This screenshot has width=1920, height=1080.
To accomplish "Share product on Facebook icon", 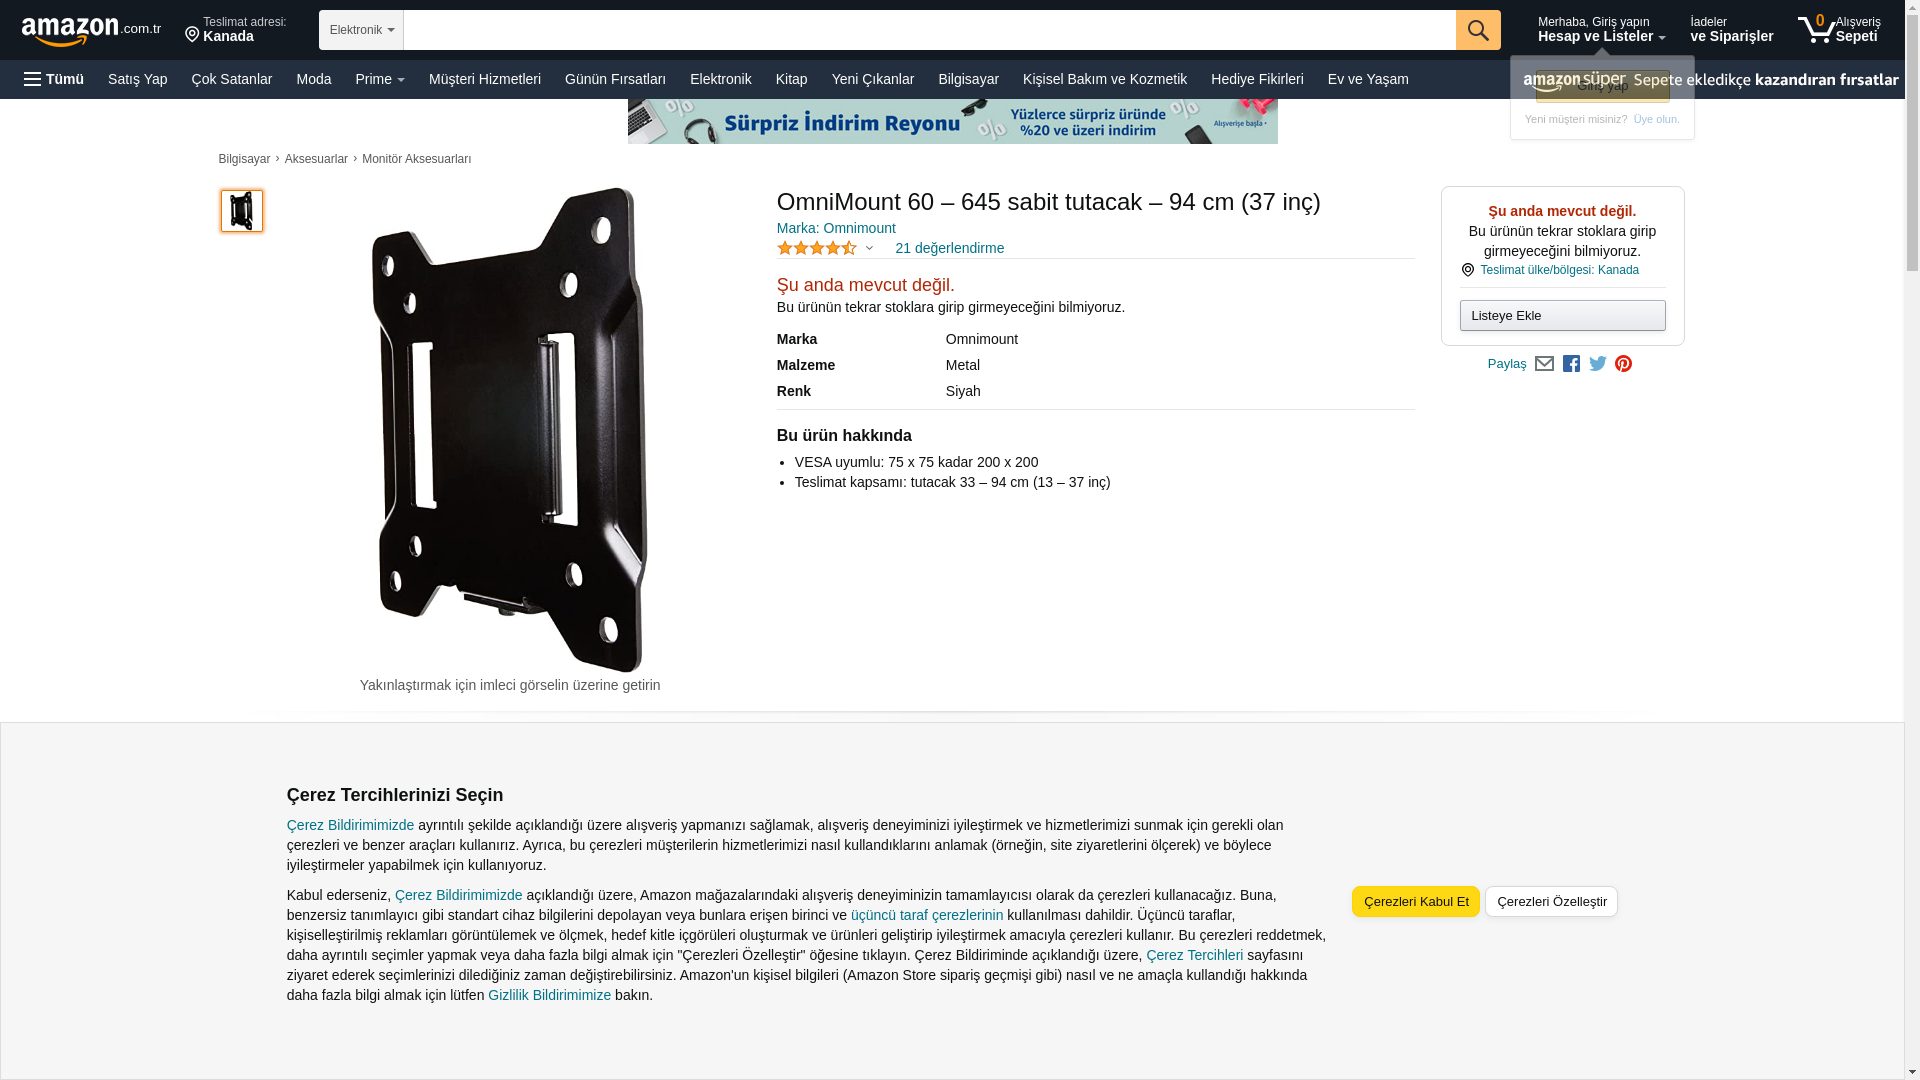I will pos(1571,364).
